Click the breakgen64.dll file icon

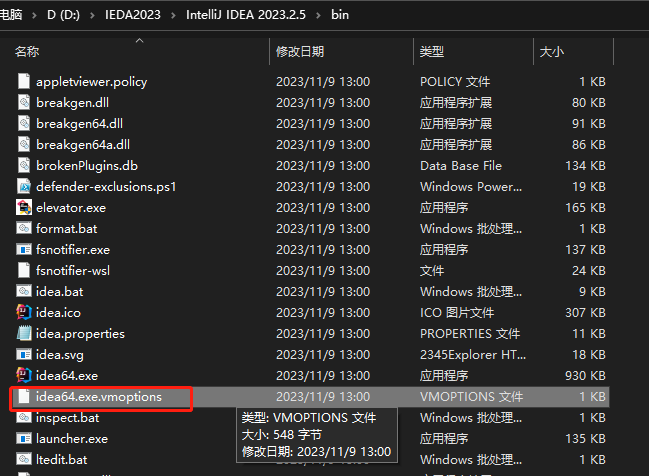(24, 123)
